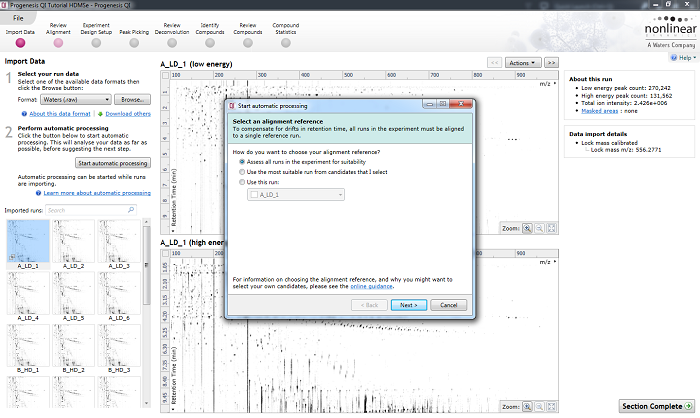The width and height of the screenshot is (700, 418).
Task: Open 'Learn more about automatic processing' link
Action: tap(97, 193)
